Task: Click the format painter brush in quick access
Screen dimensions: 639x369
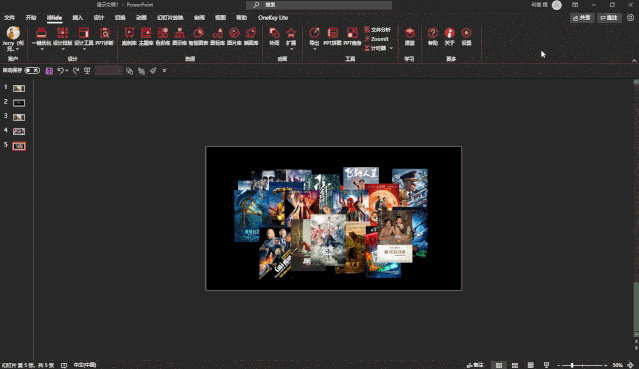Action: tap(153, 71)
